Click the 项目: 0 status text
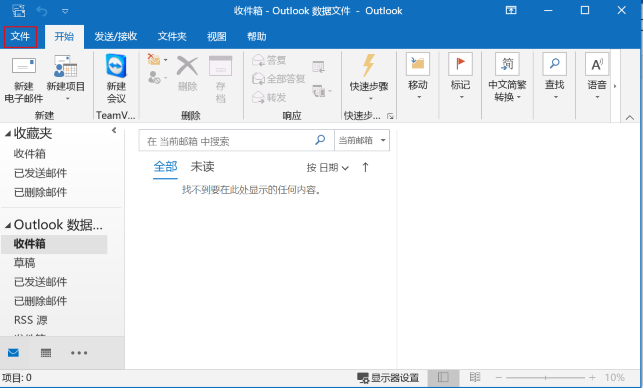The height and width of the screenshot is (388, 643). pos(17,378)
